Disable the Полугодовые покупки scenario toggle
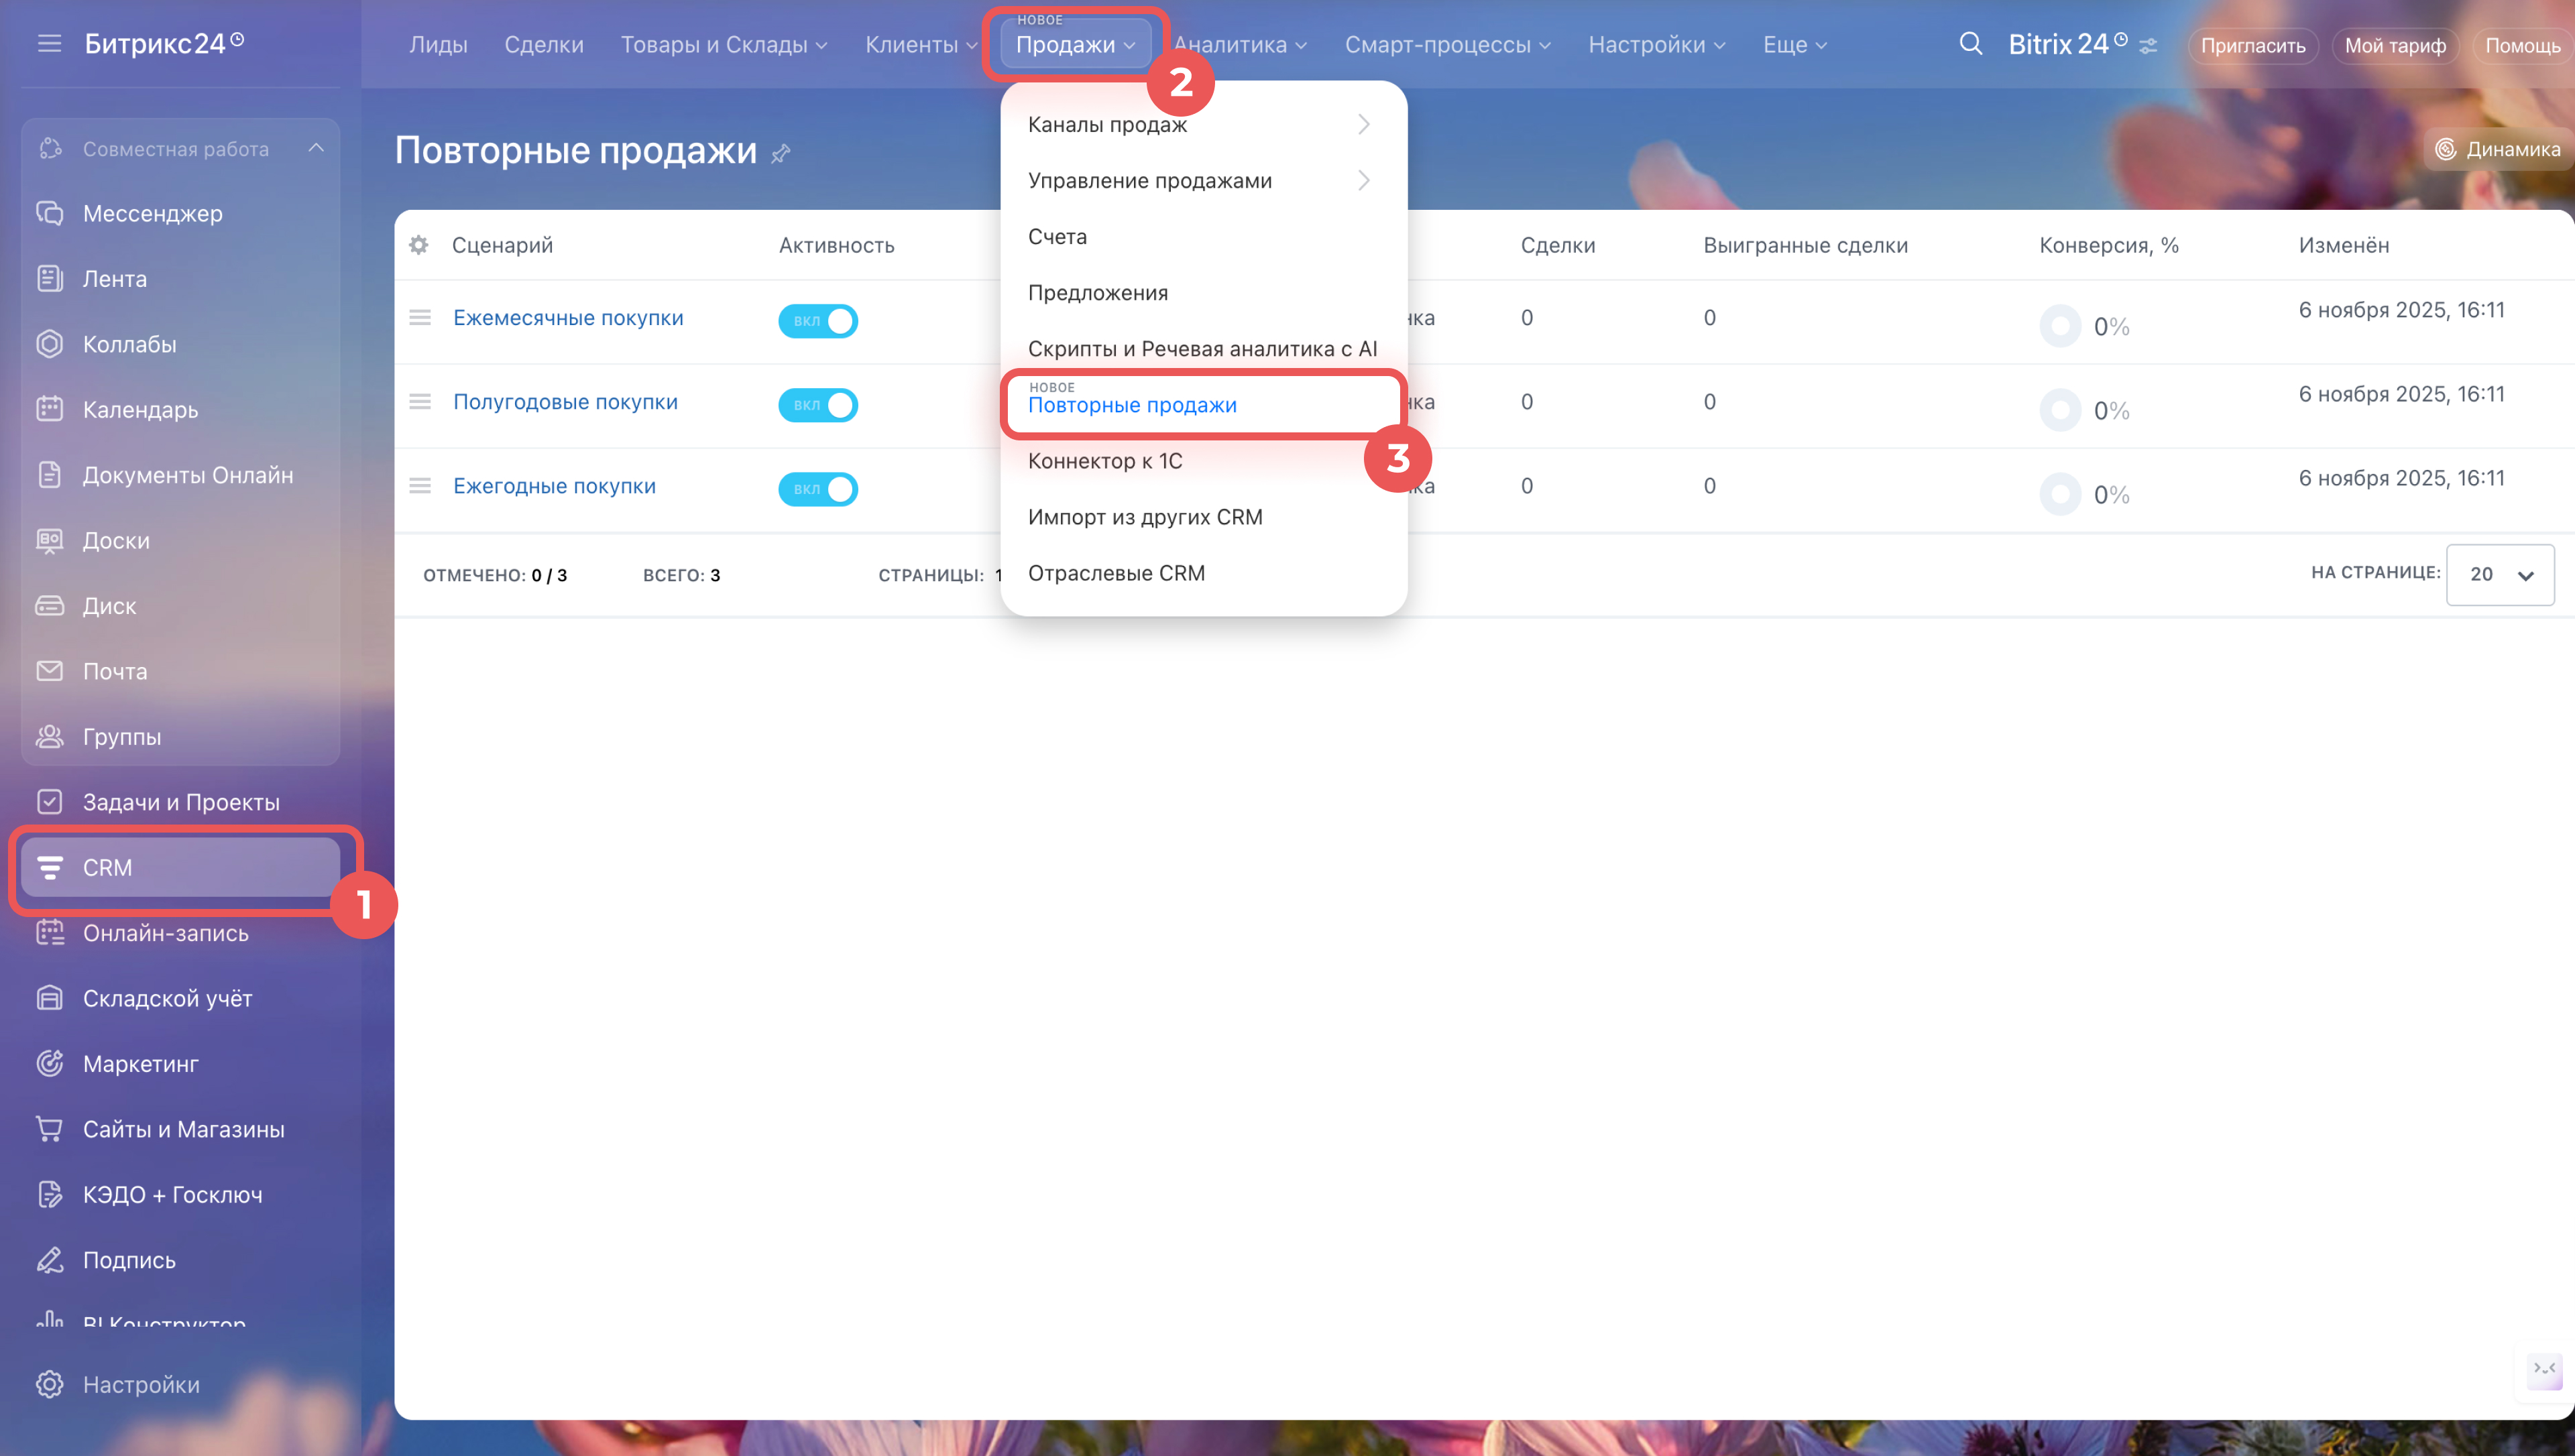 [x=818, y=405]
